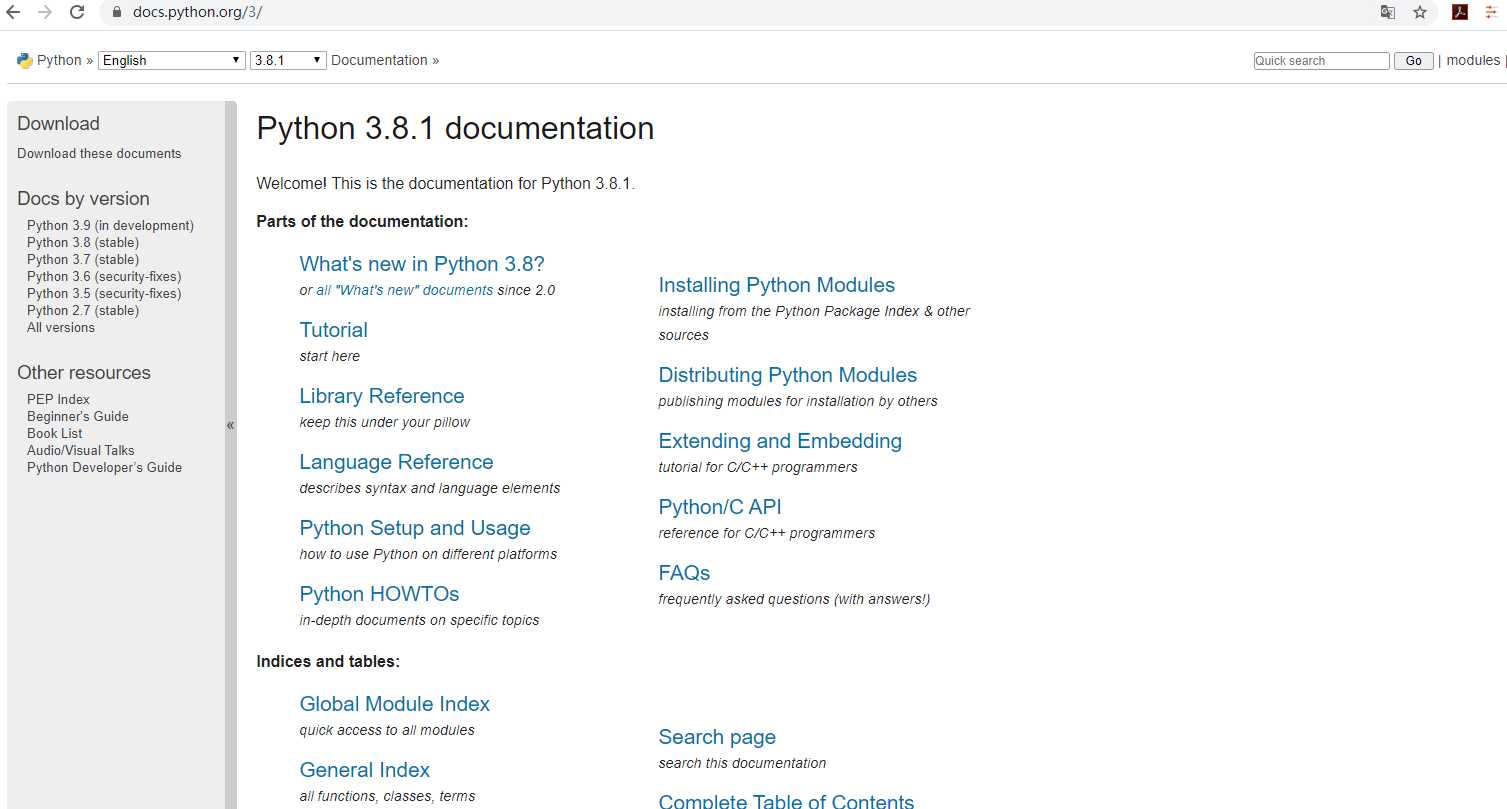Open the Beginner's Guide link
This screenshot has height=809, width=1507.
(x=78, y=416)
